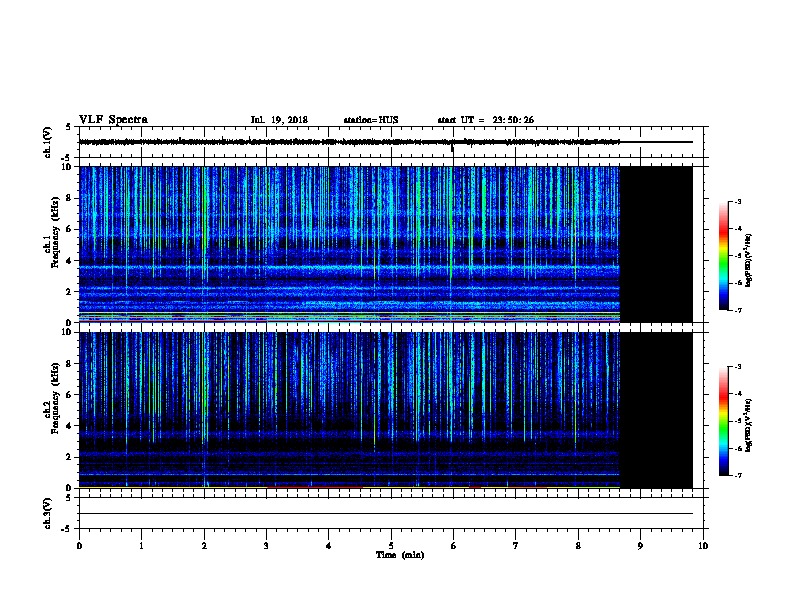Click the time axis tick label "1"
Viewport: 792px width, 612px height.
click(141, 546)
